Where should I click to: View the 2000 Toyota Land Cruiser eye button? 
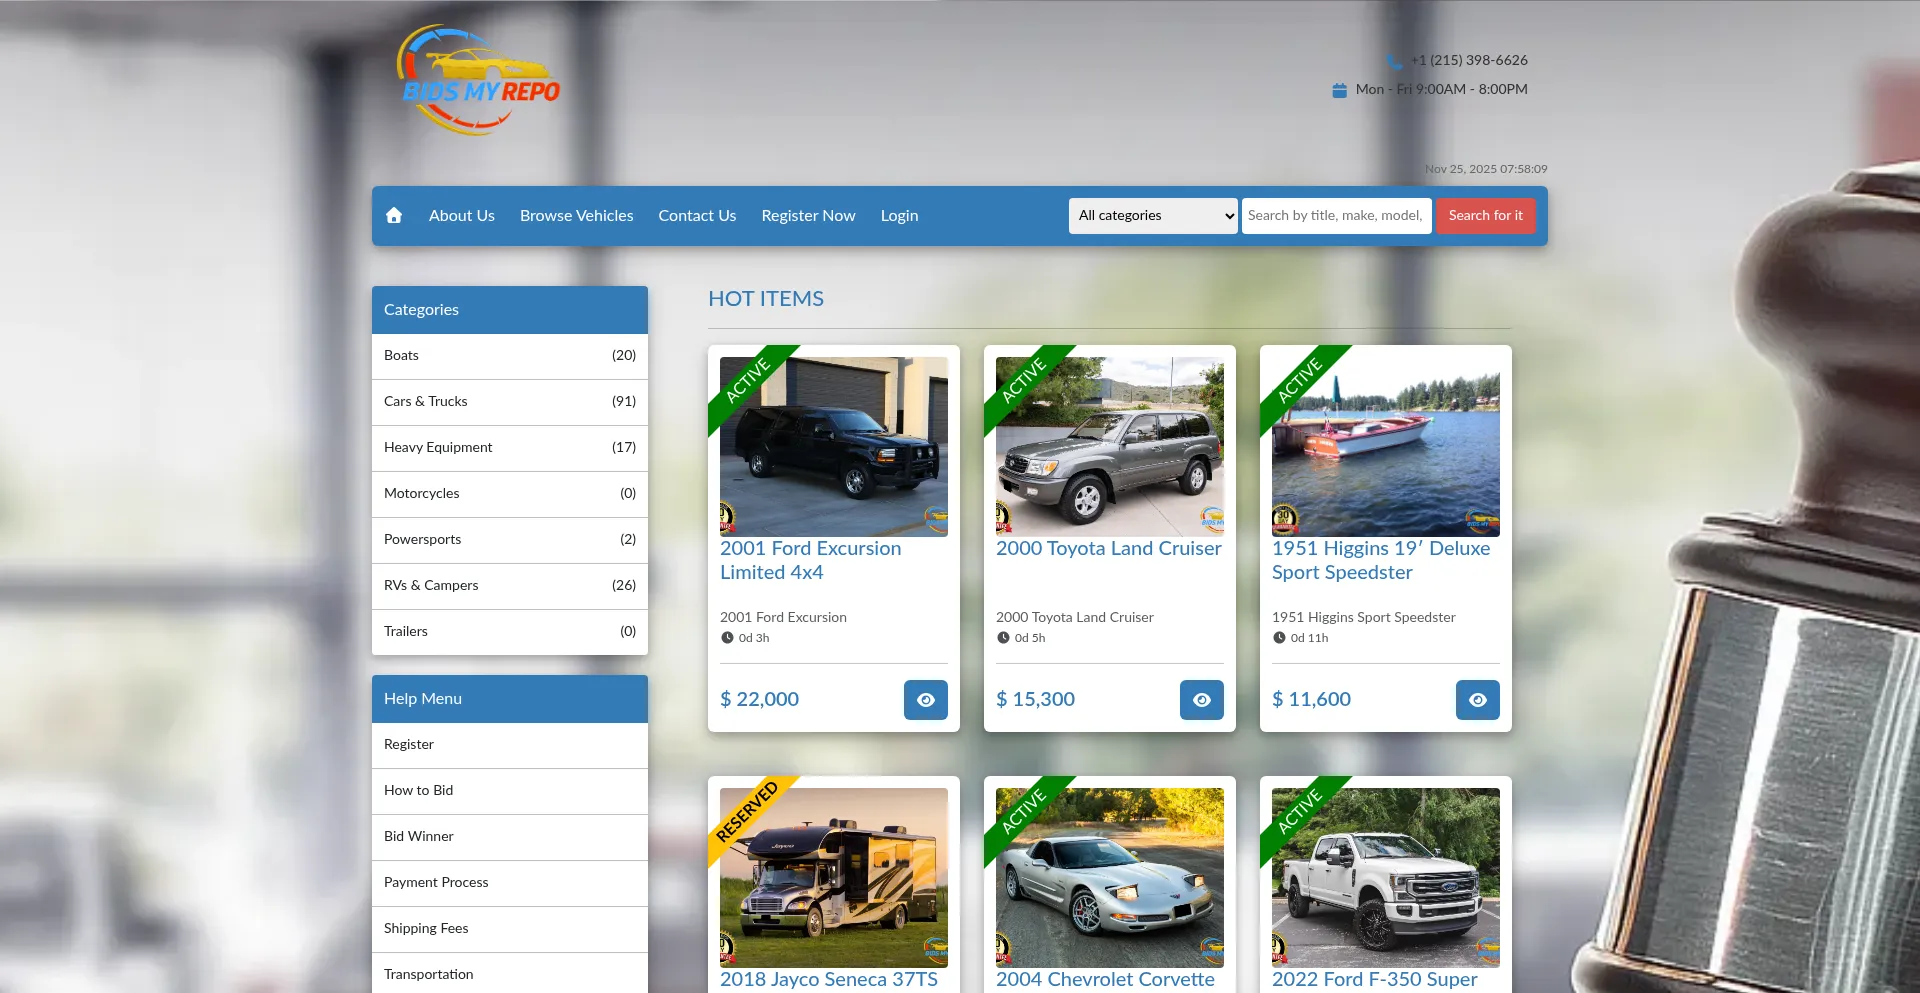point(1201,700)
